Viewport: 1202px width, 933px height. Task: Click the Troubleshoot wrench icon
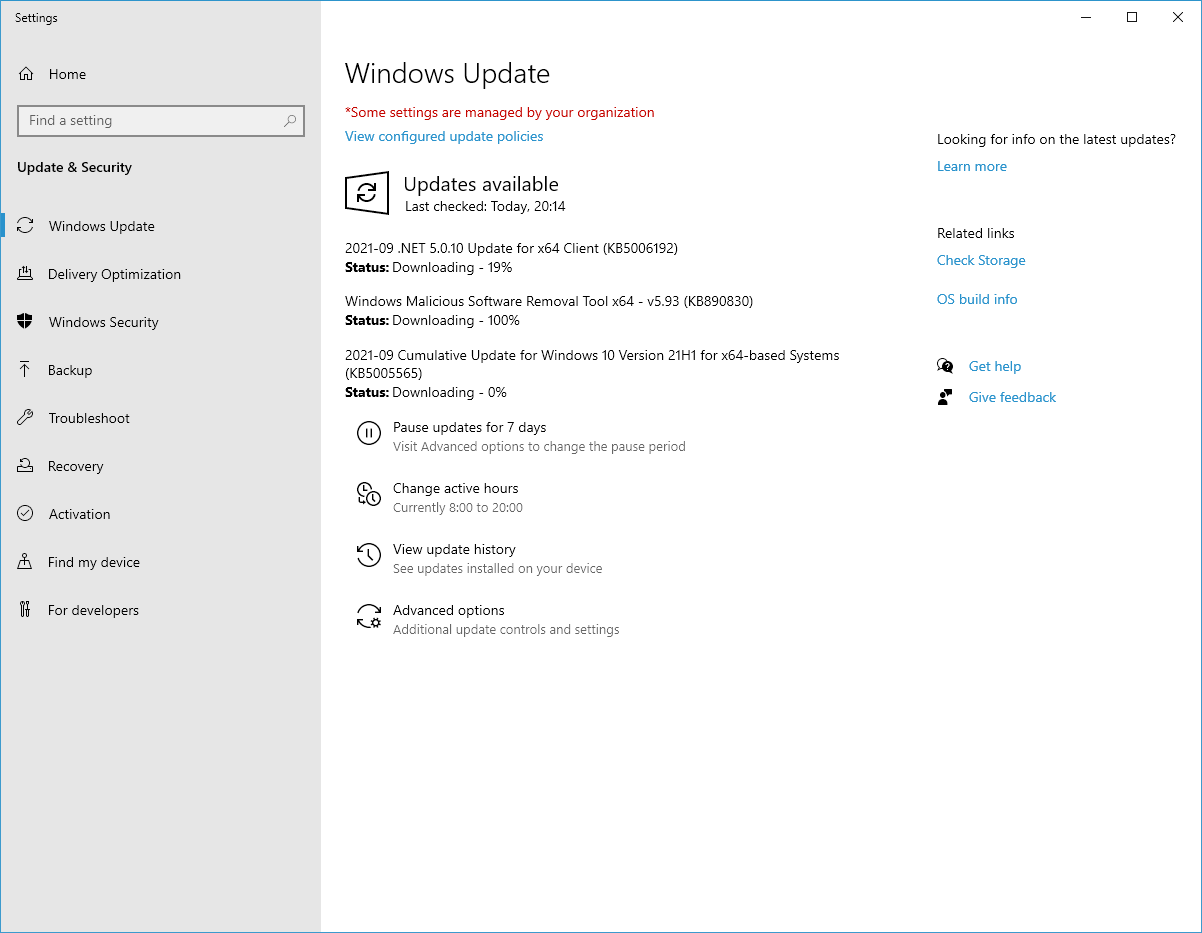click(x=26, y=418)
